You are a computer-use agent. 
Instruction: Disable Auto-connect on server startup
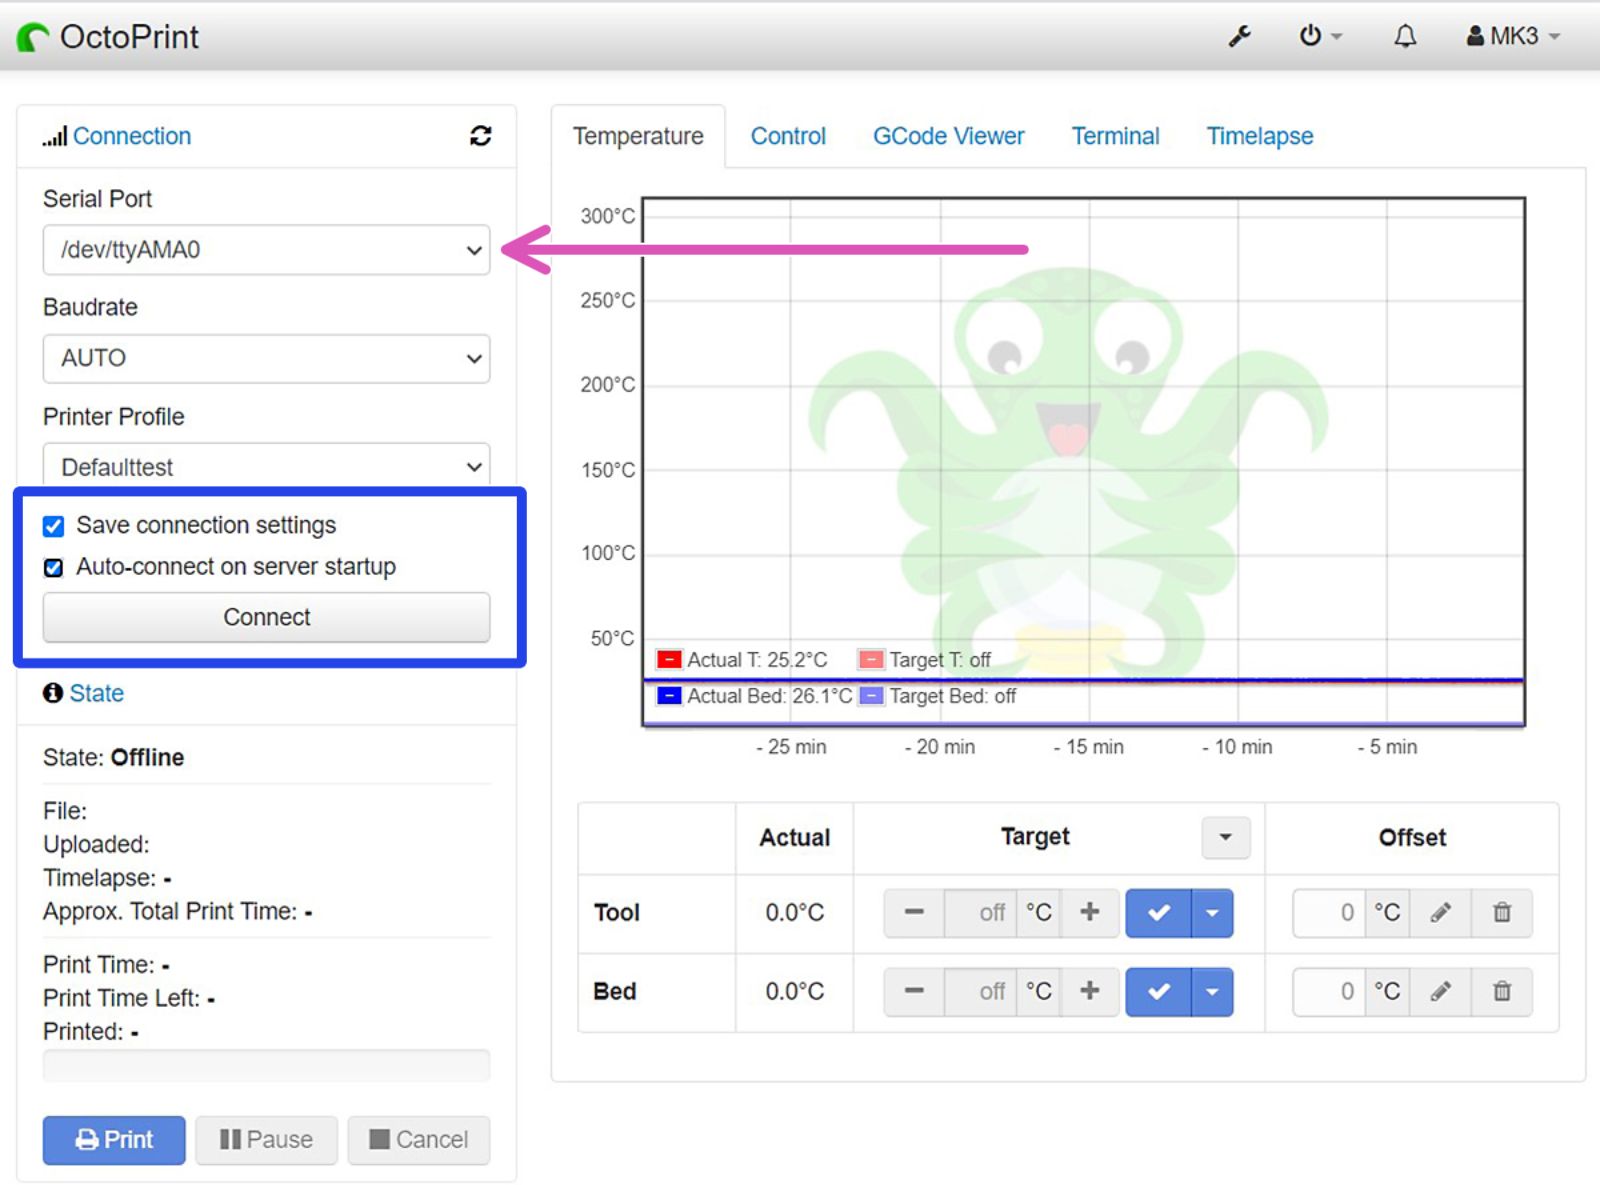pos(54,568)
